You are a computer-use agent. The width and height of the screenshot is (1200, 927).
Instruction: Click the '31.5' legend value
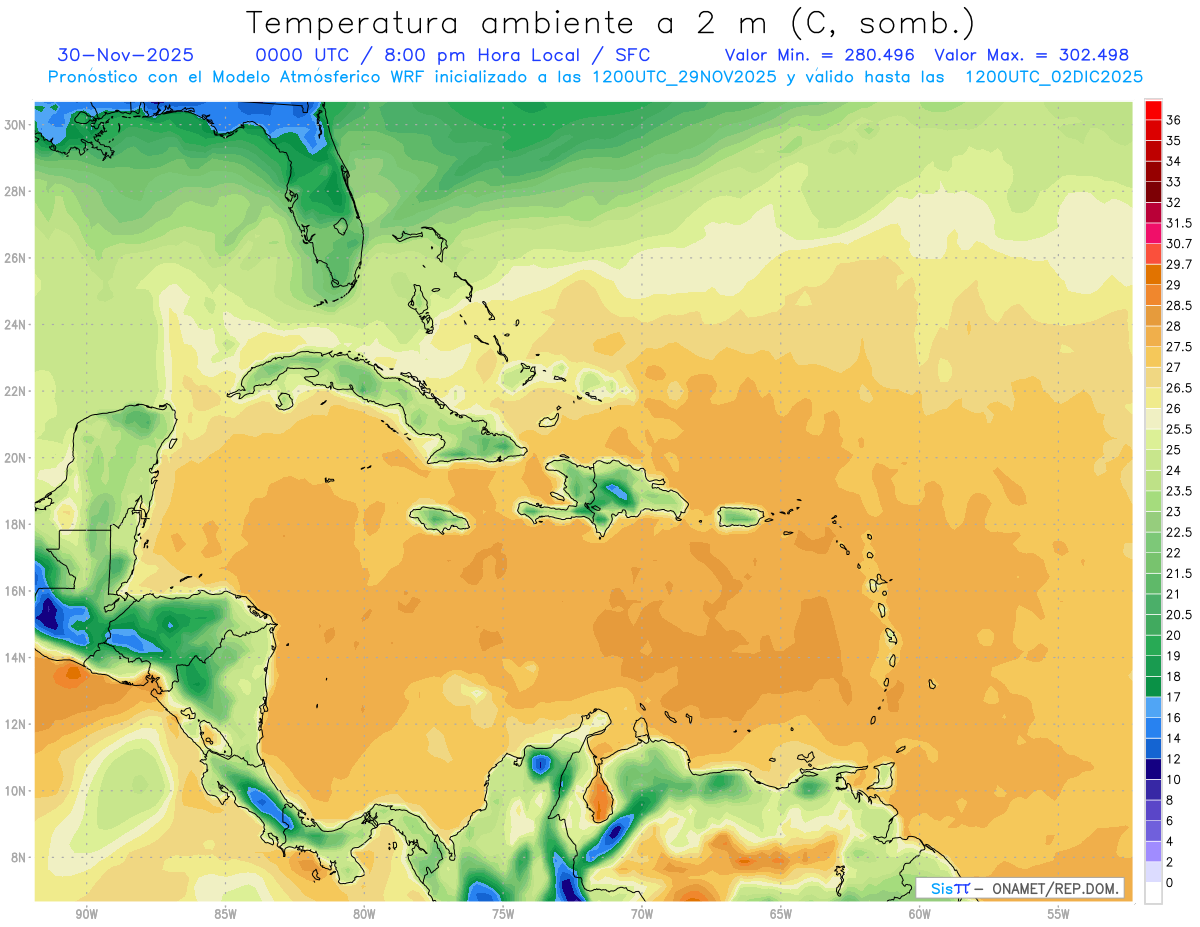click(x=1179, y=223)
